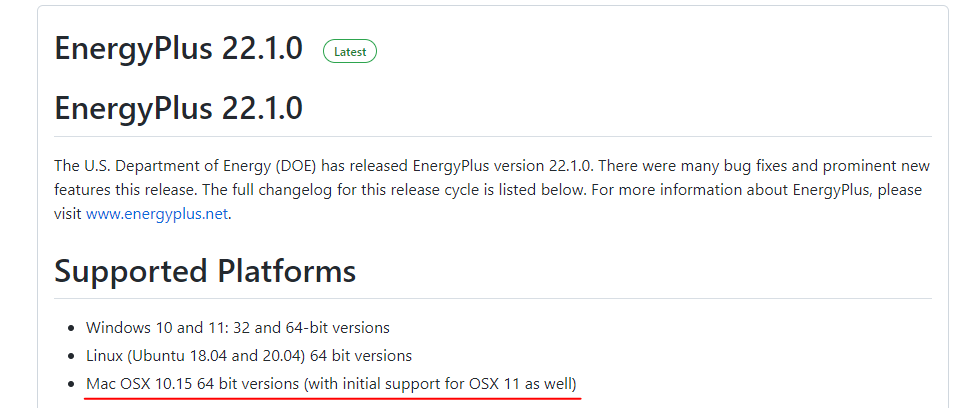Open the top EnergyPlus 22.1.0 release title
Screen dimensions: 974x408
(x=178, y=48)
